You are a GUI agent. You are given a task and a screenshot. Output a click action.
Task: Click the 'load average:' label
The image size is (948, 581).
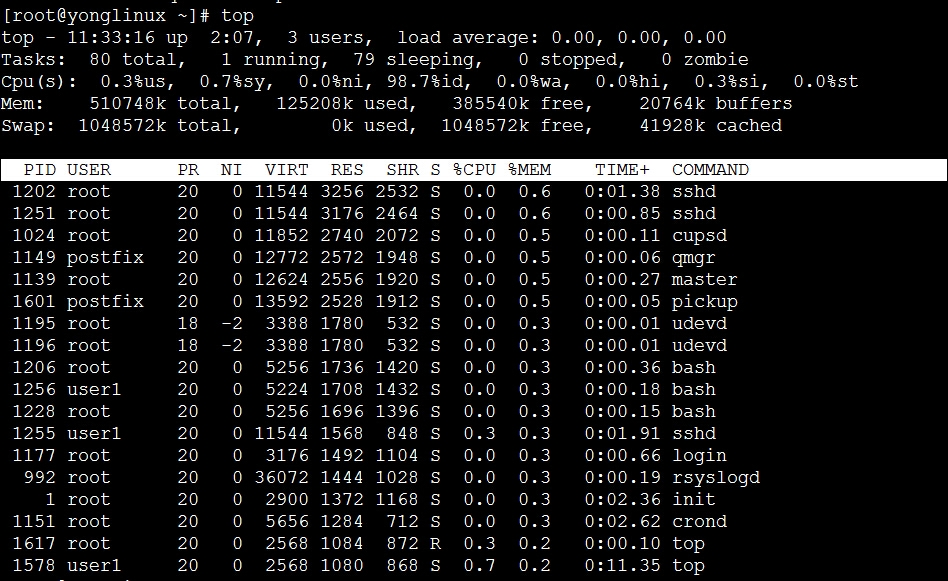tap(468, 37)
